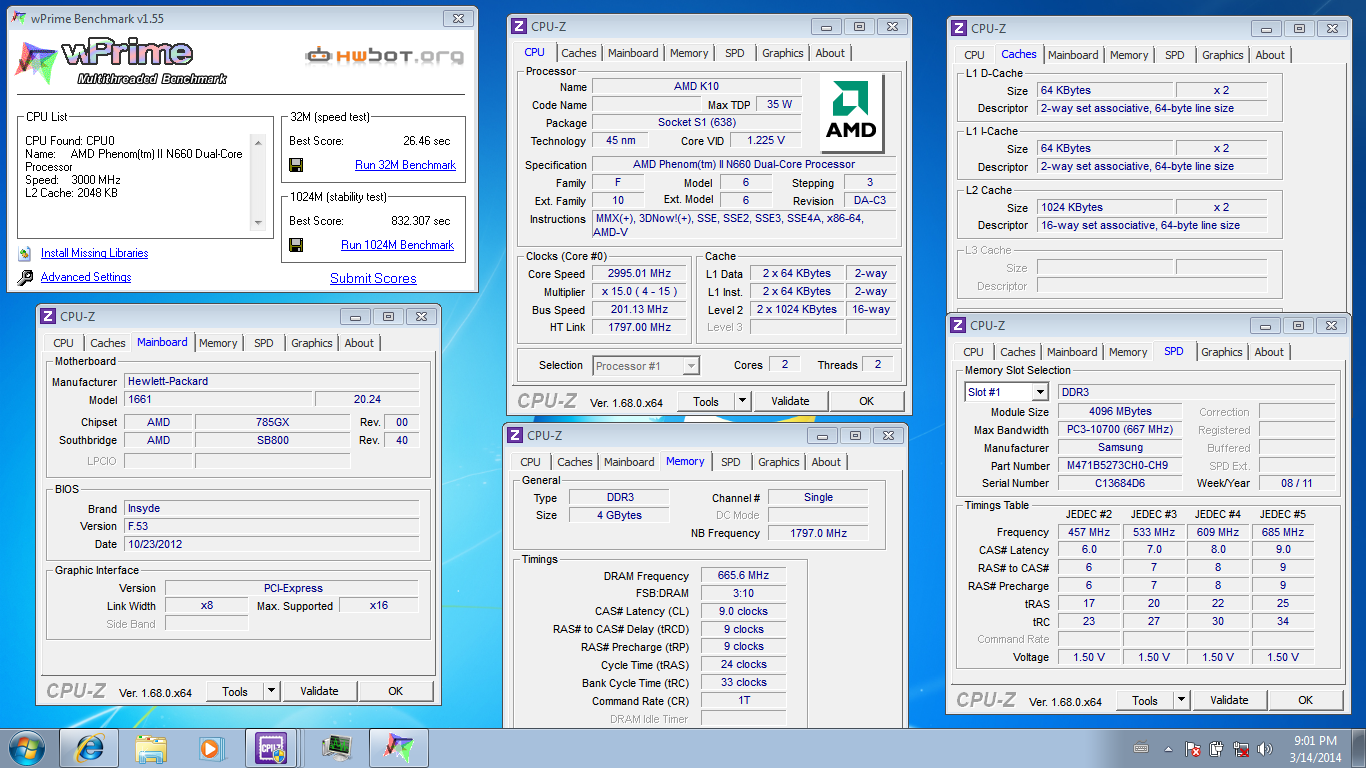Click Run 32M Benchmark link
This screenshot has width=1366, height=768.
point(405,165)
